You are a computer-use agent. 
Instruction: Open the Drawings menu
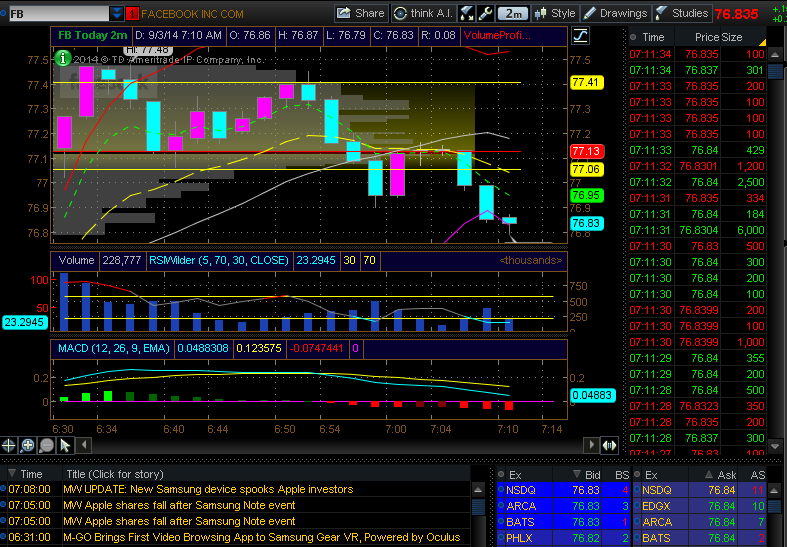pyautogui.click(x=616, y=14)
